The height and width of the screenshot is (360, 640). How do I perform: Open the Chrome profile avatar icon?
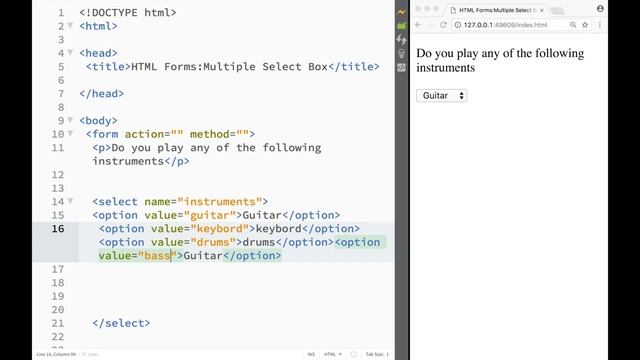[600, 8]
